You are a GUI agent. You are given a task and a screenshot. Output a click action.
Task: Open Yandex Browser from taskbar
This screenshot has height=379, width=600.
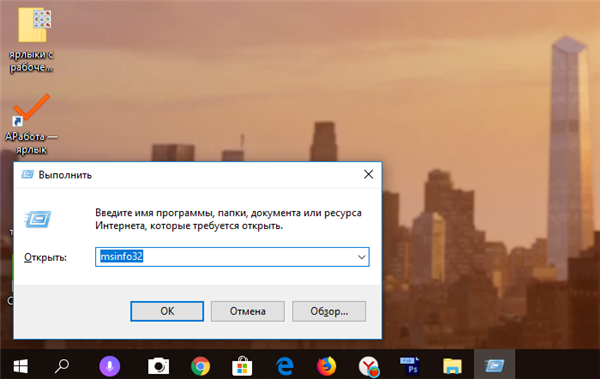(369, 366)
